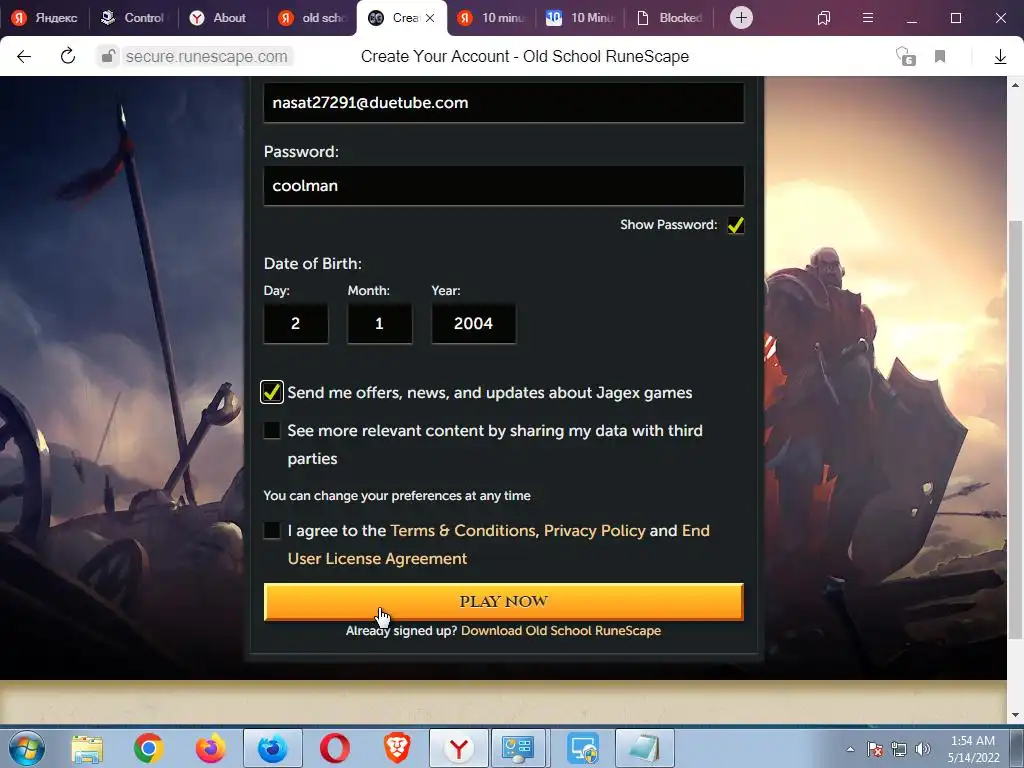Launch Firefox from the taskbar
Viewport: 1024px width, 768px height.
[x=210, y=748]
